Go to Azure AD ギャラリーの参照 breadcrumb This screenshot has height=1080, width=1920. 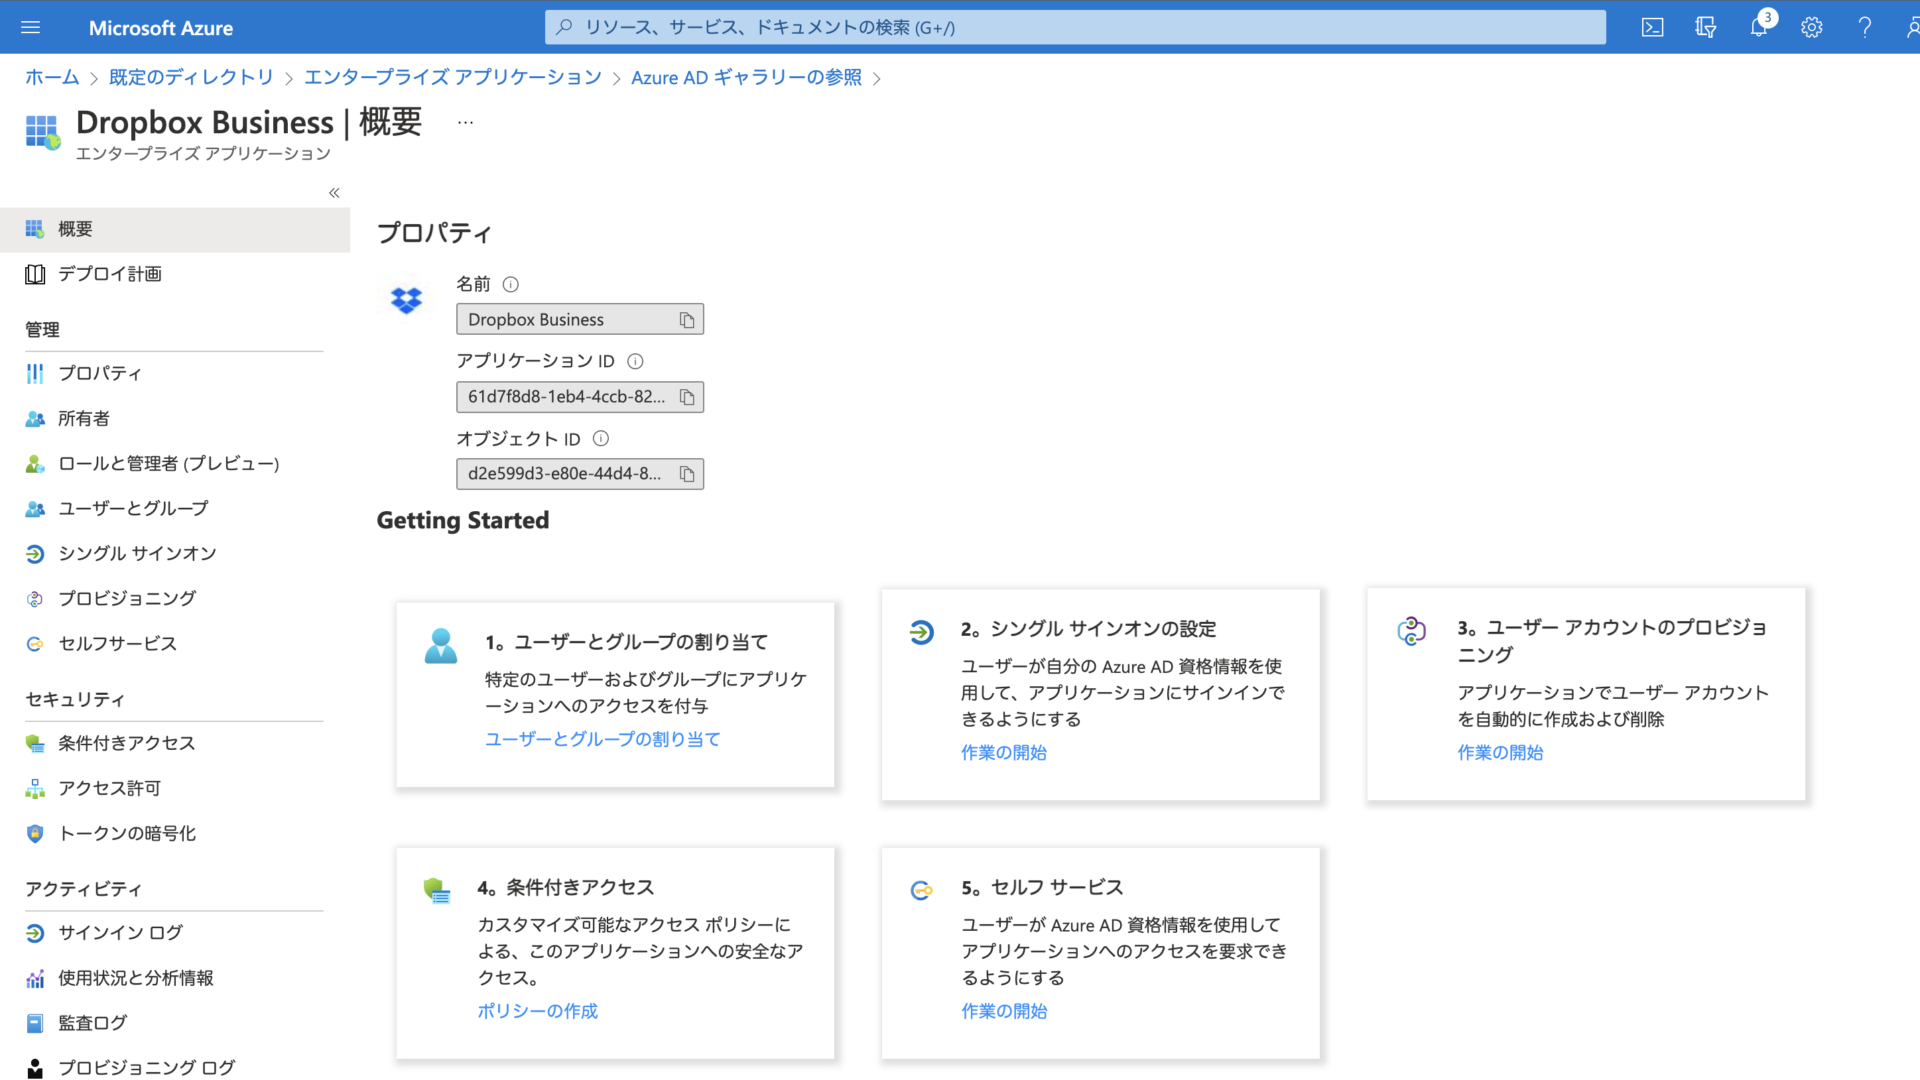746,78
